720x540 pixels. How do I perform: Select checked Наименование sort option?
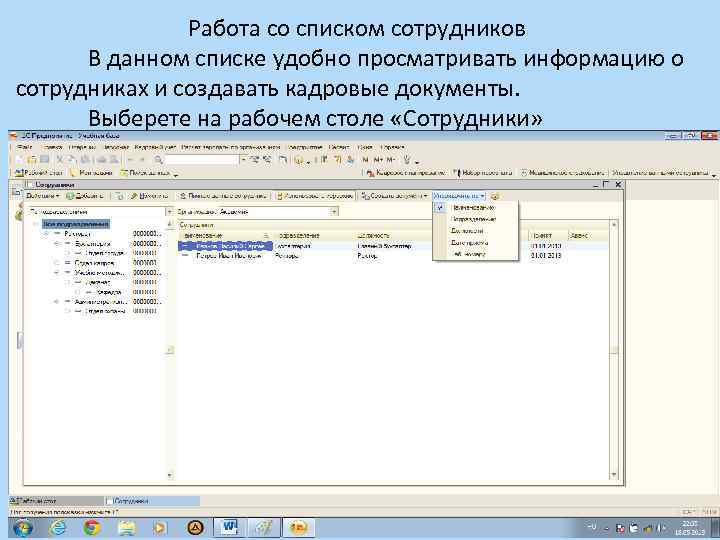pos(475,208)
